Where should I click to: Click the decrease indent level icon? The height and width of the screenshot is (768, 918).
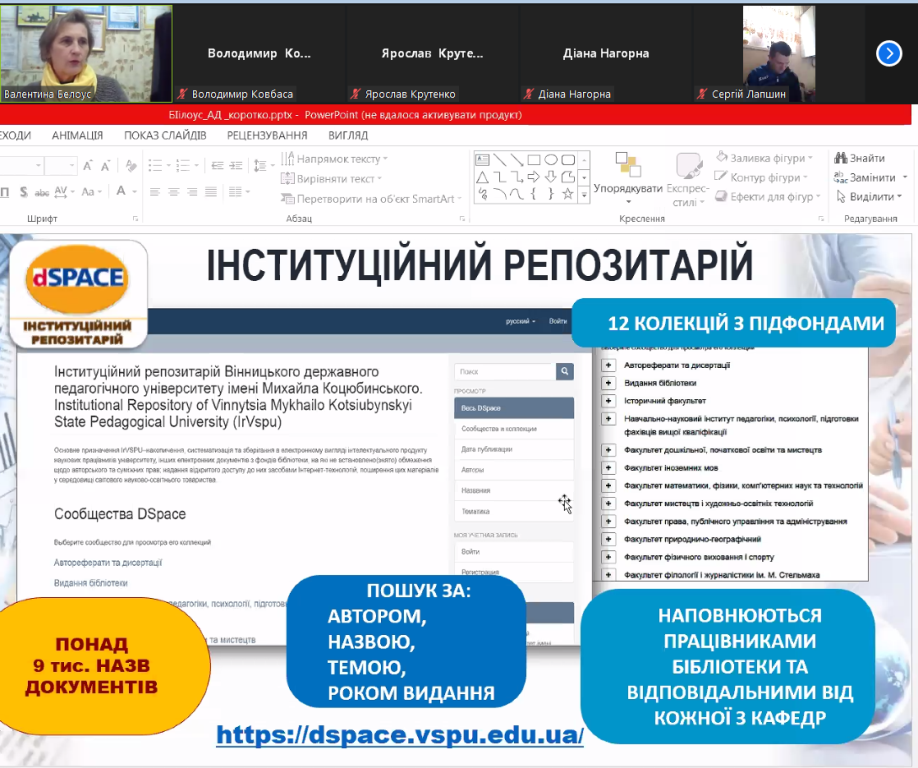217,166
